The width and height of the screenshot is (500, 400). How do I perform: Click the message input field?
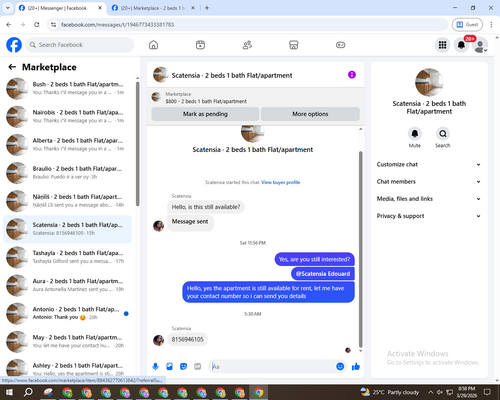(273, 367)
